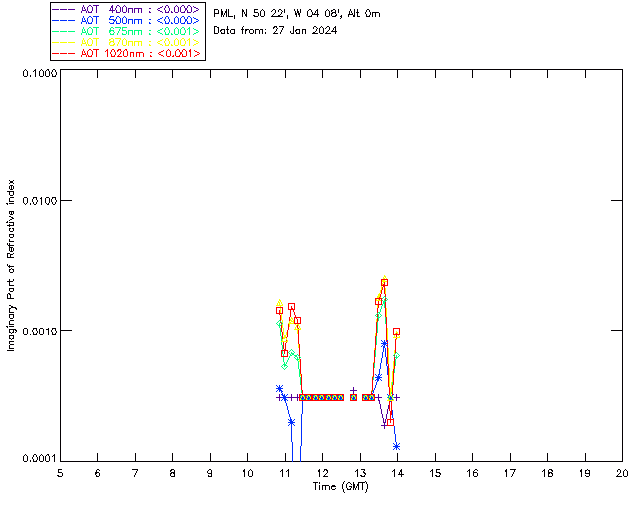Screen dimensions: 640x512
Task: Click the x-axis tick label 18
Action: pyautogui.click(x=547, y=473)
